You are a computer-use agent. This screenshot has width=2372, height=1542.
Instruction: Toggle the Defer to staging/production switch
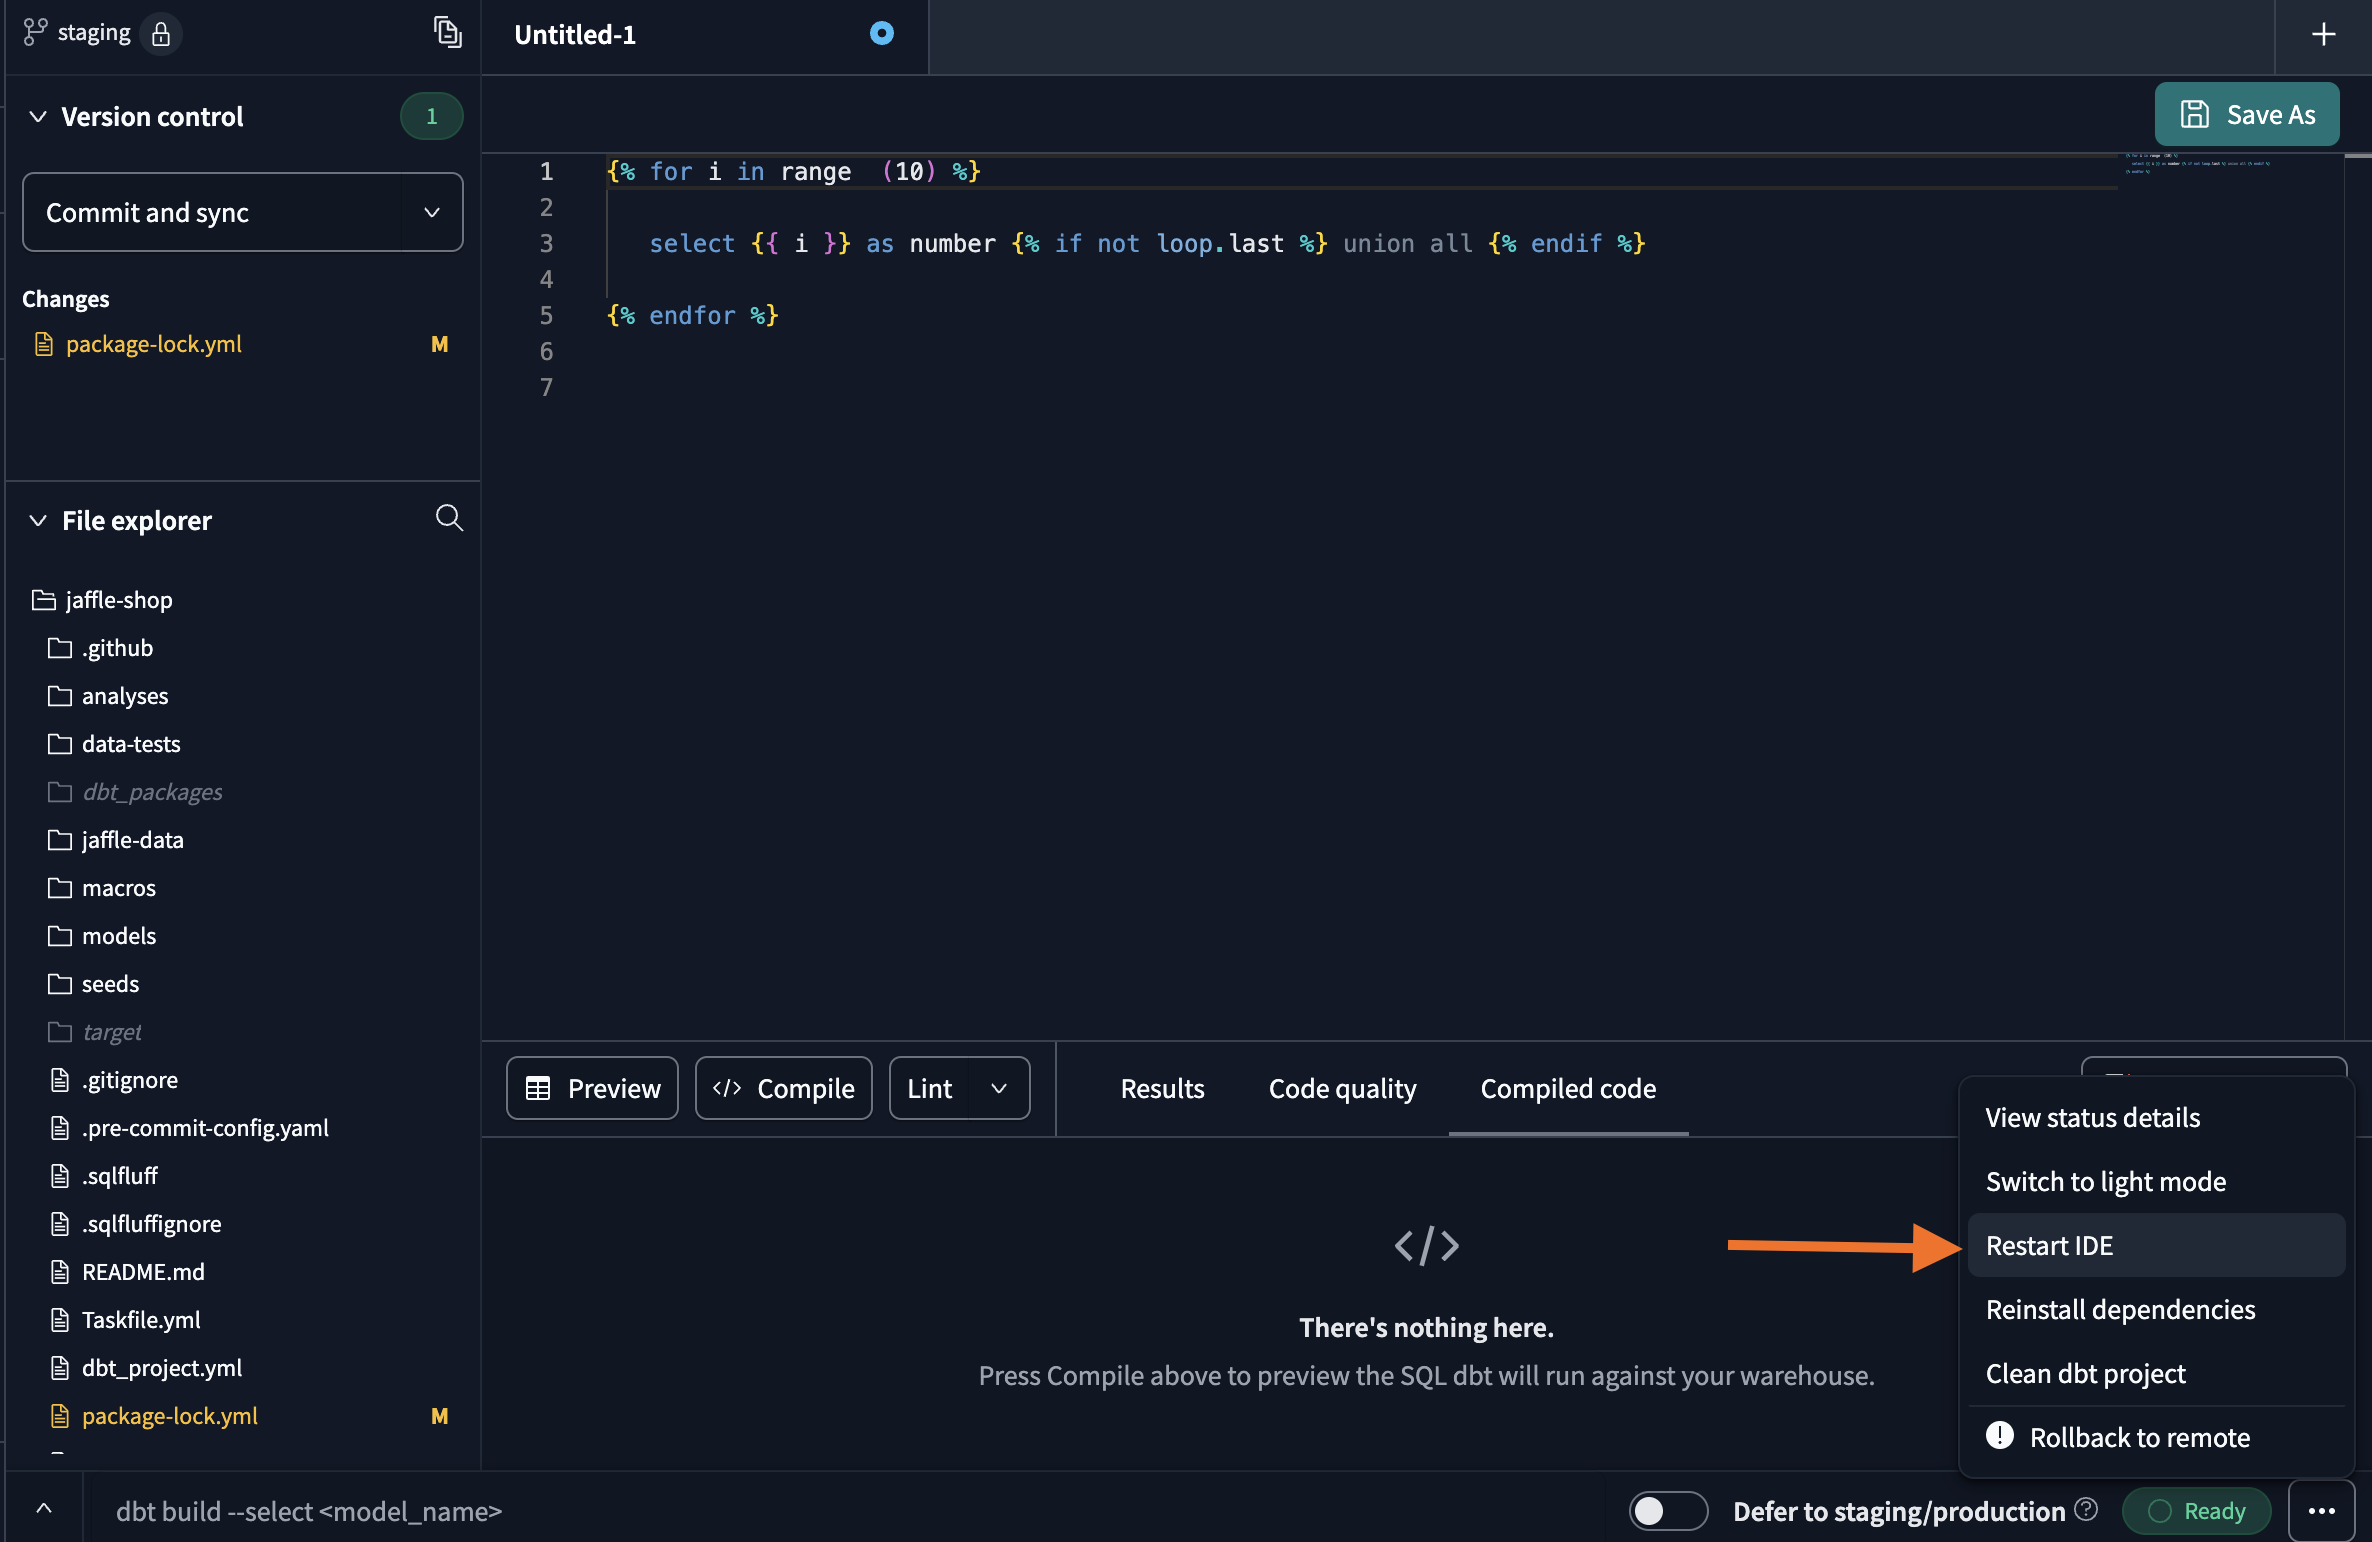tap(1667, 1511)
